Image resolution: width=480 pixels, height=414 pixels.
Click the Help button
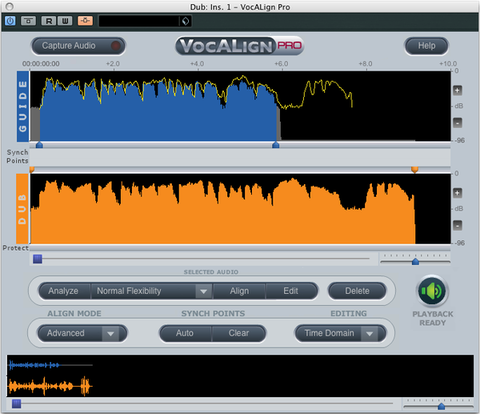426,46
